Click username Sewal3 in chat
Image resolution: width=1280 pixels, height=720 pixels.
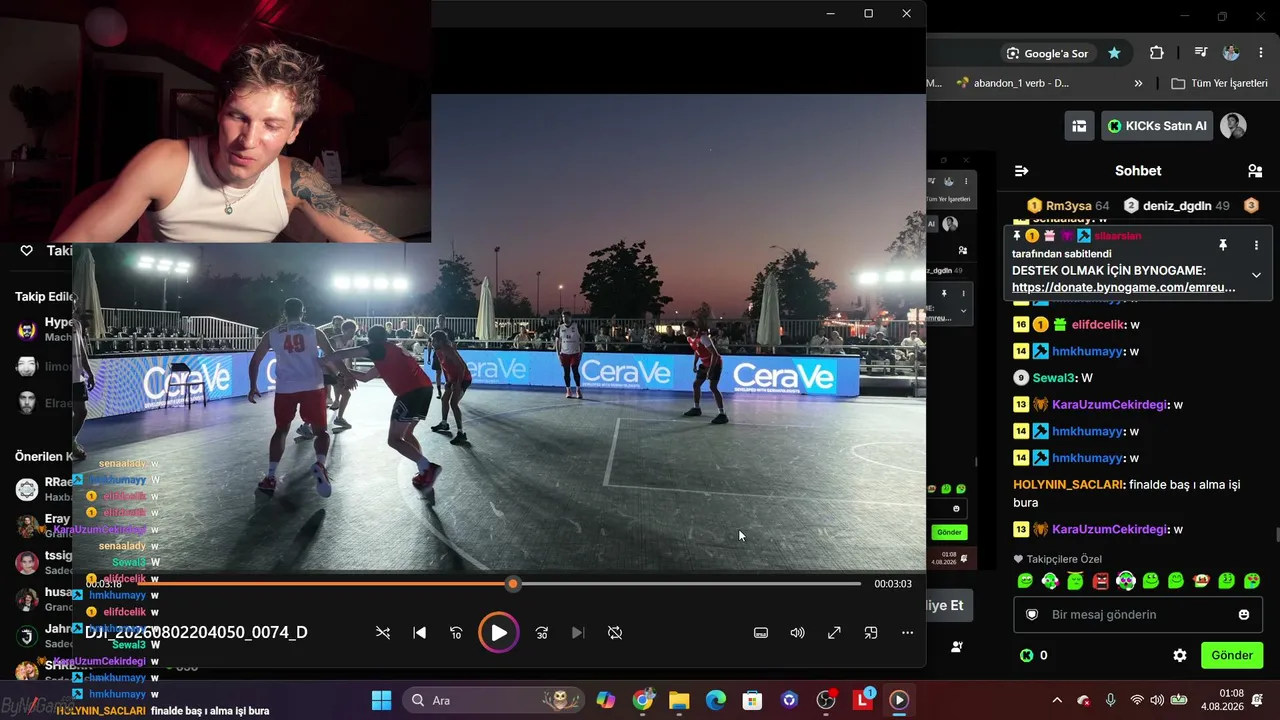coord(1055,378)
